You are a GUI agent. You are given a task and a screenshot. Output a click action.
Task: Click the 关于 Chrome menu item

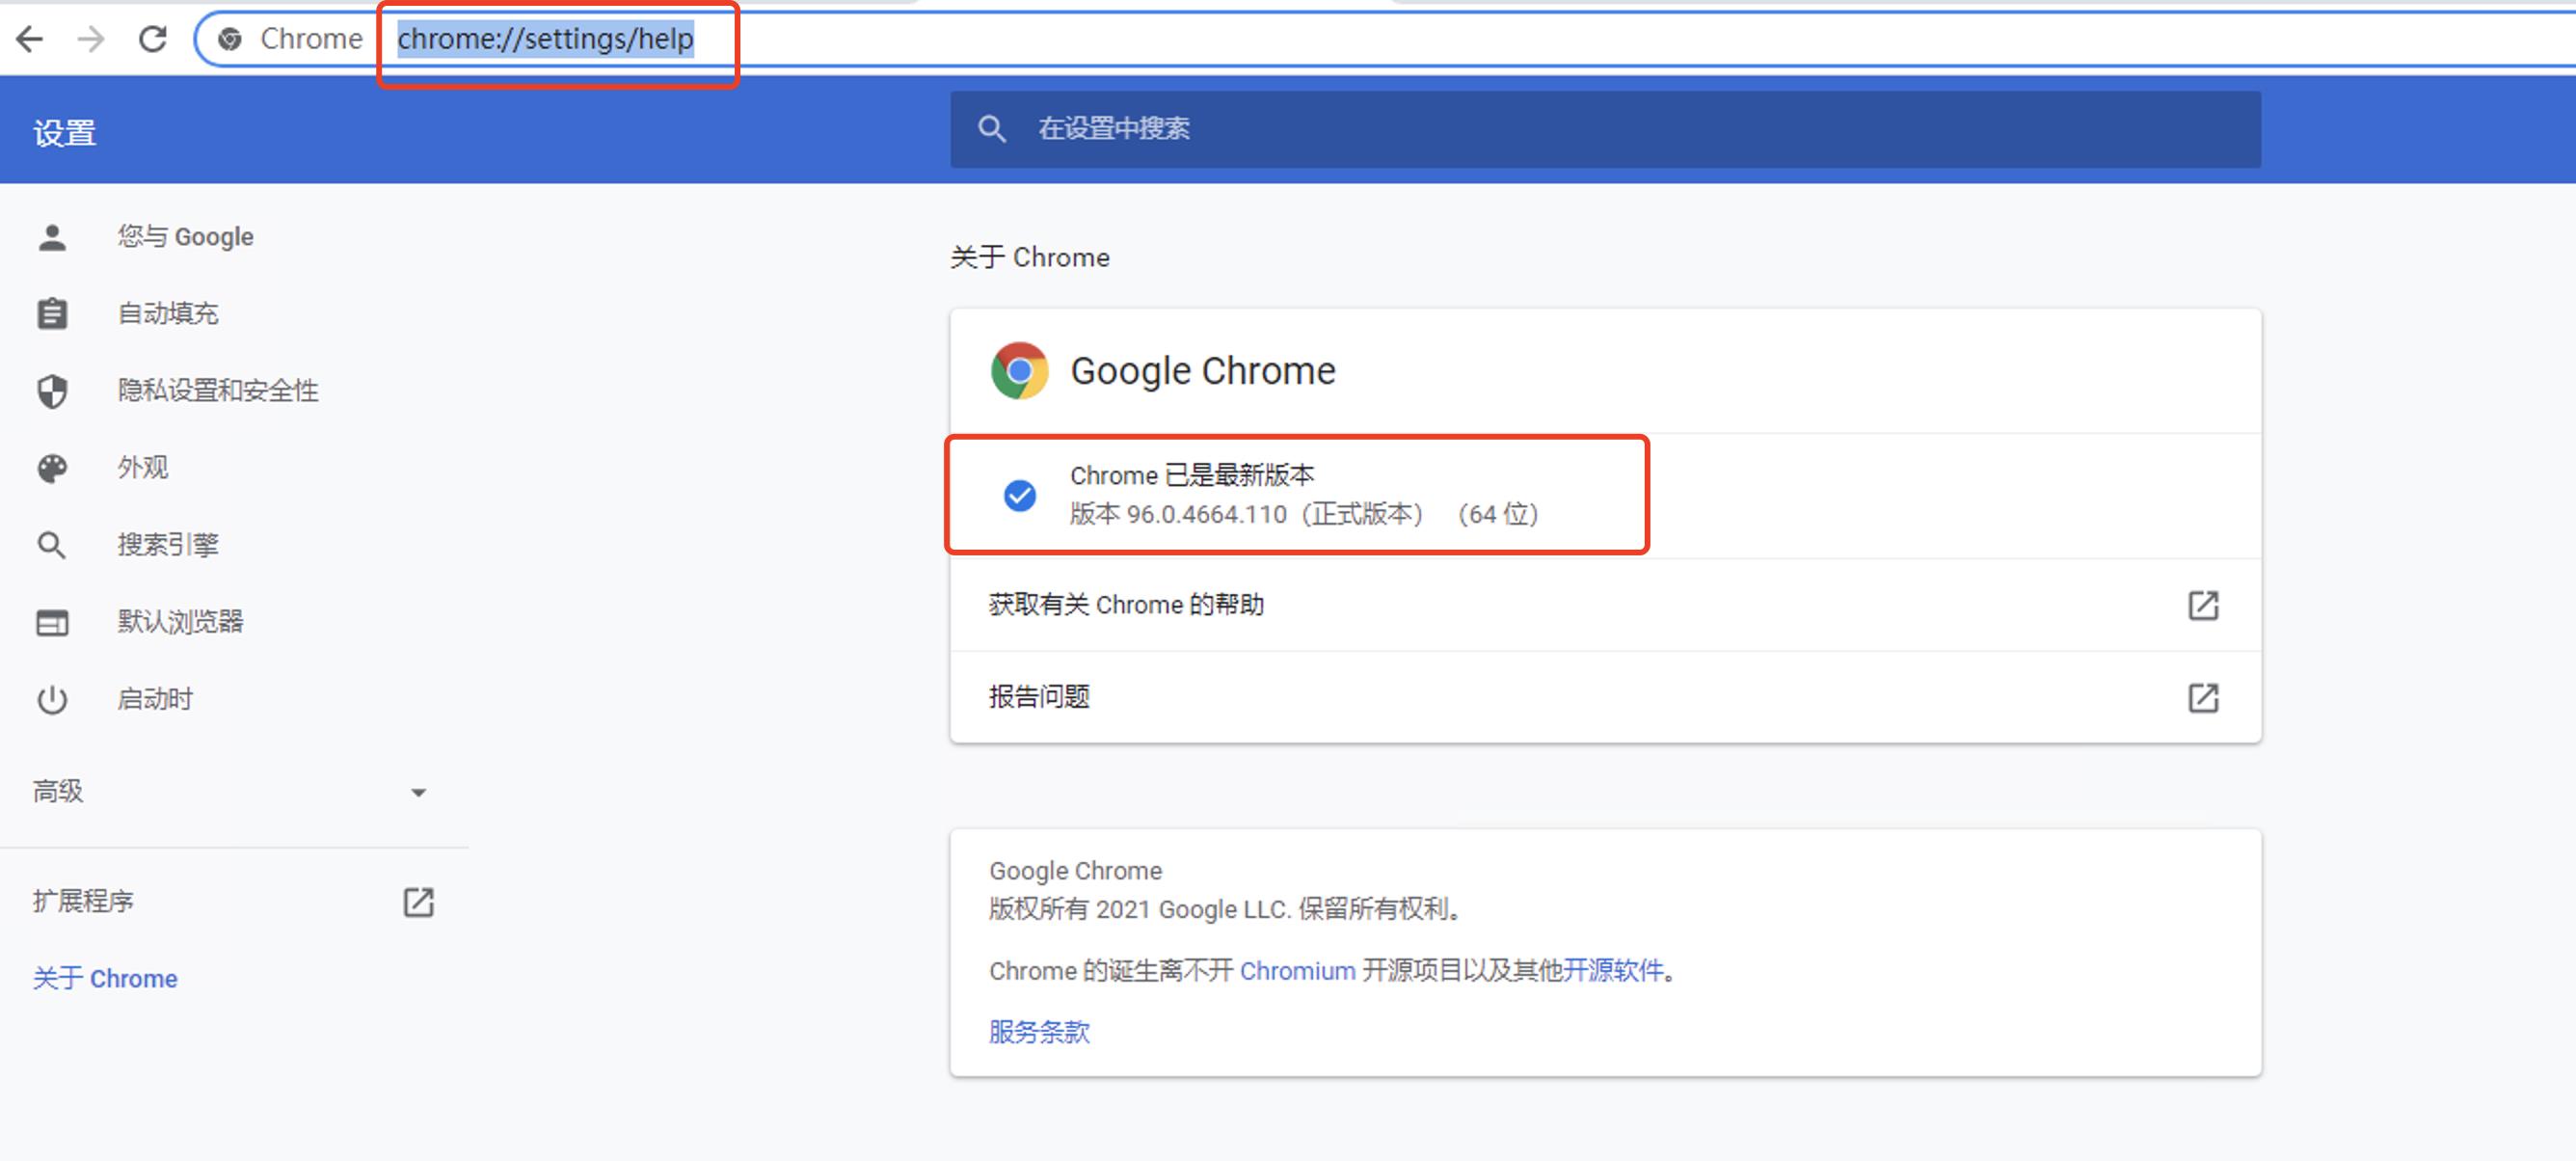(107, 979)
